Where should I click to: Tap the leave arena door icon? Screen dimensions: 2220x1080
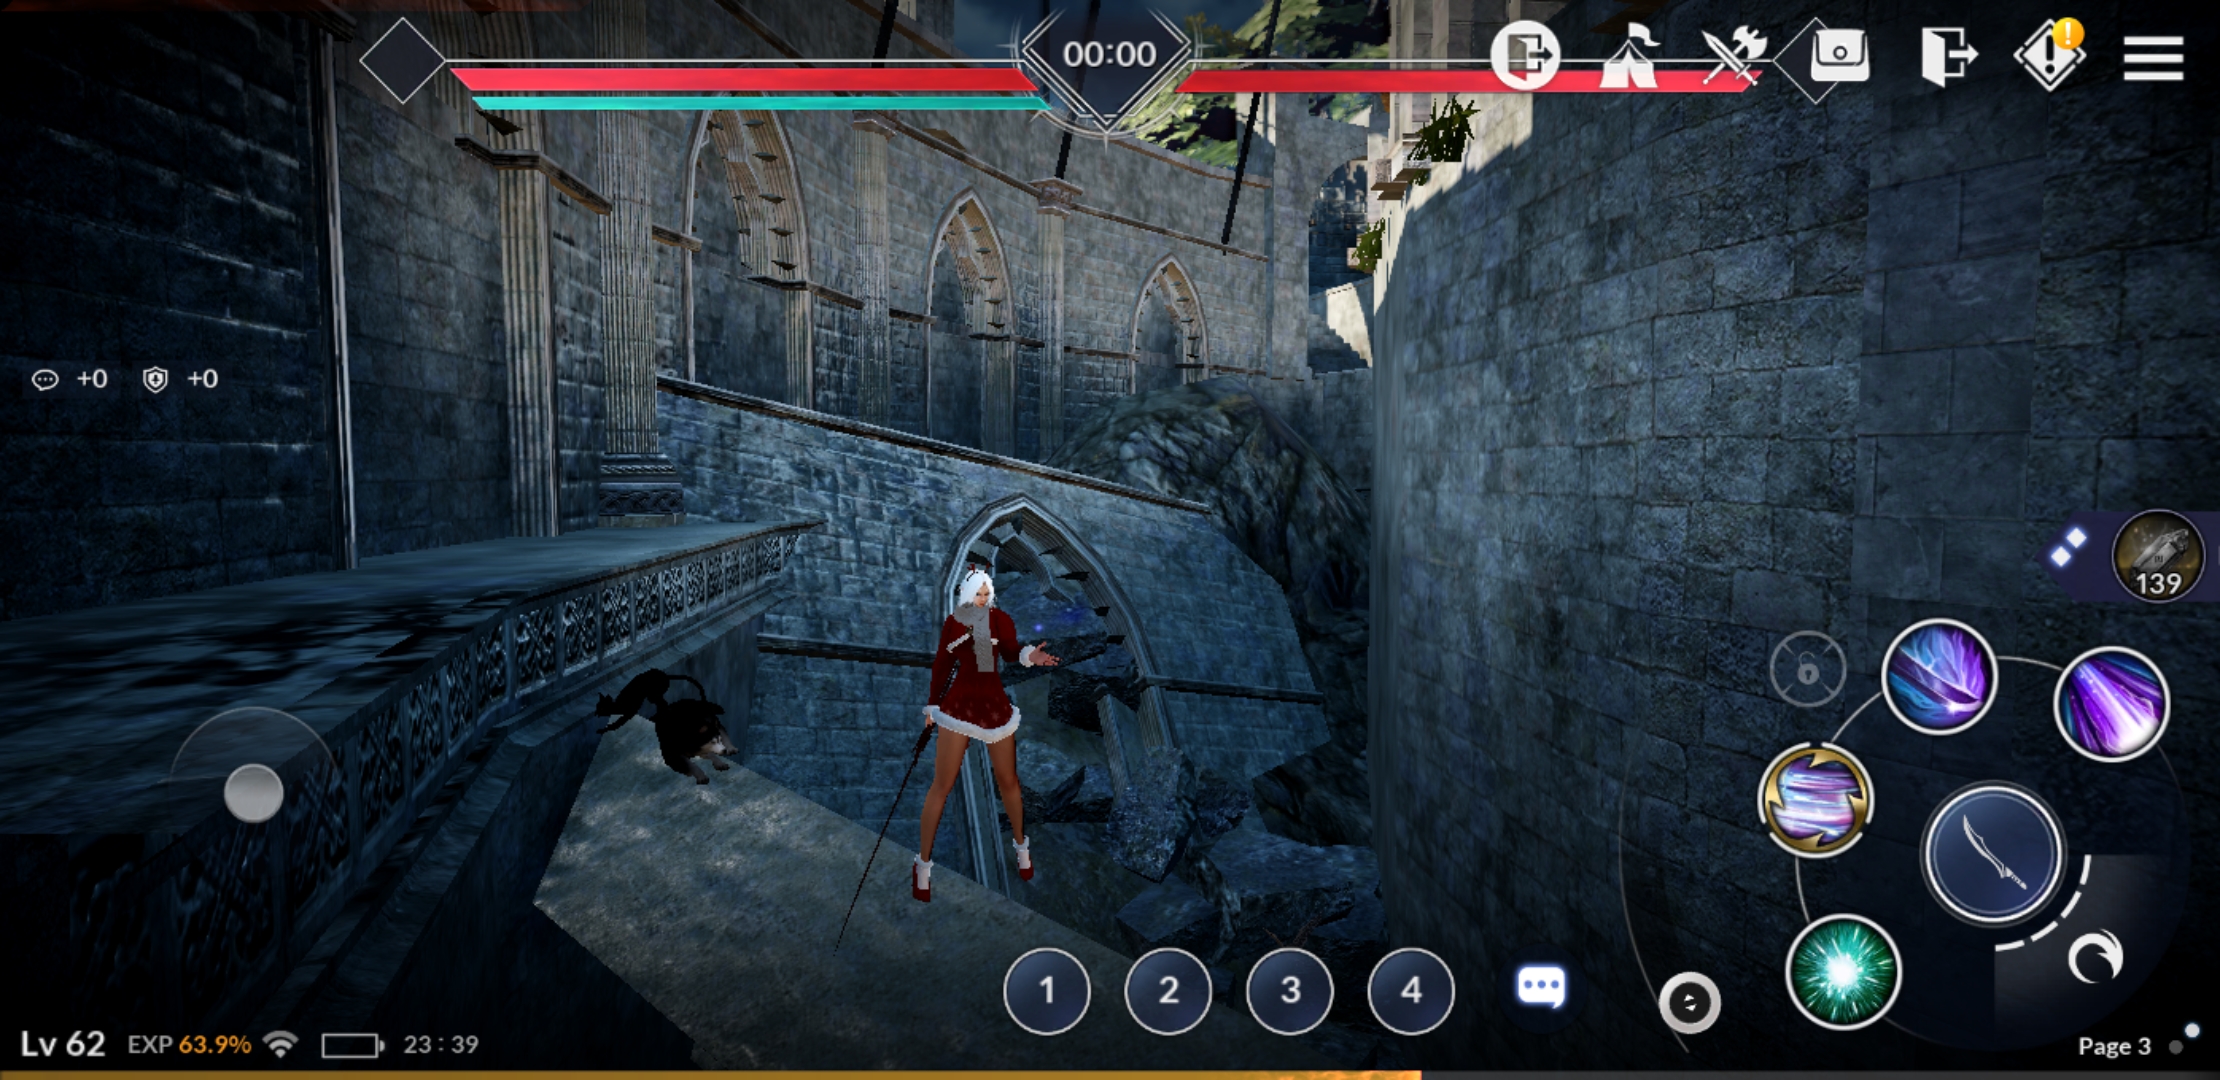1948,56
